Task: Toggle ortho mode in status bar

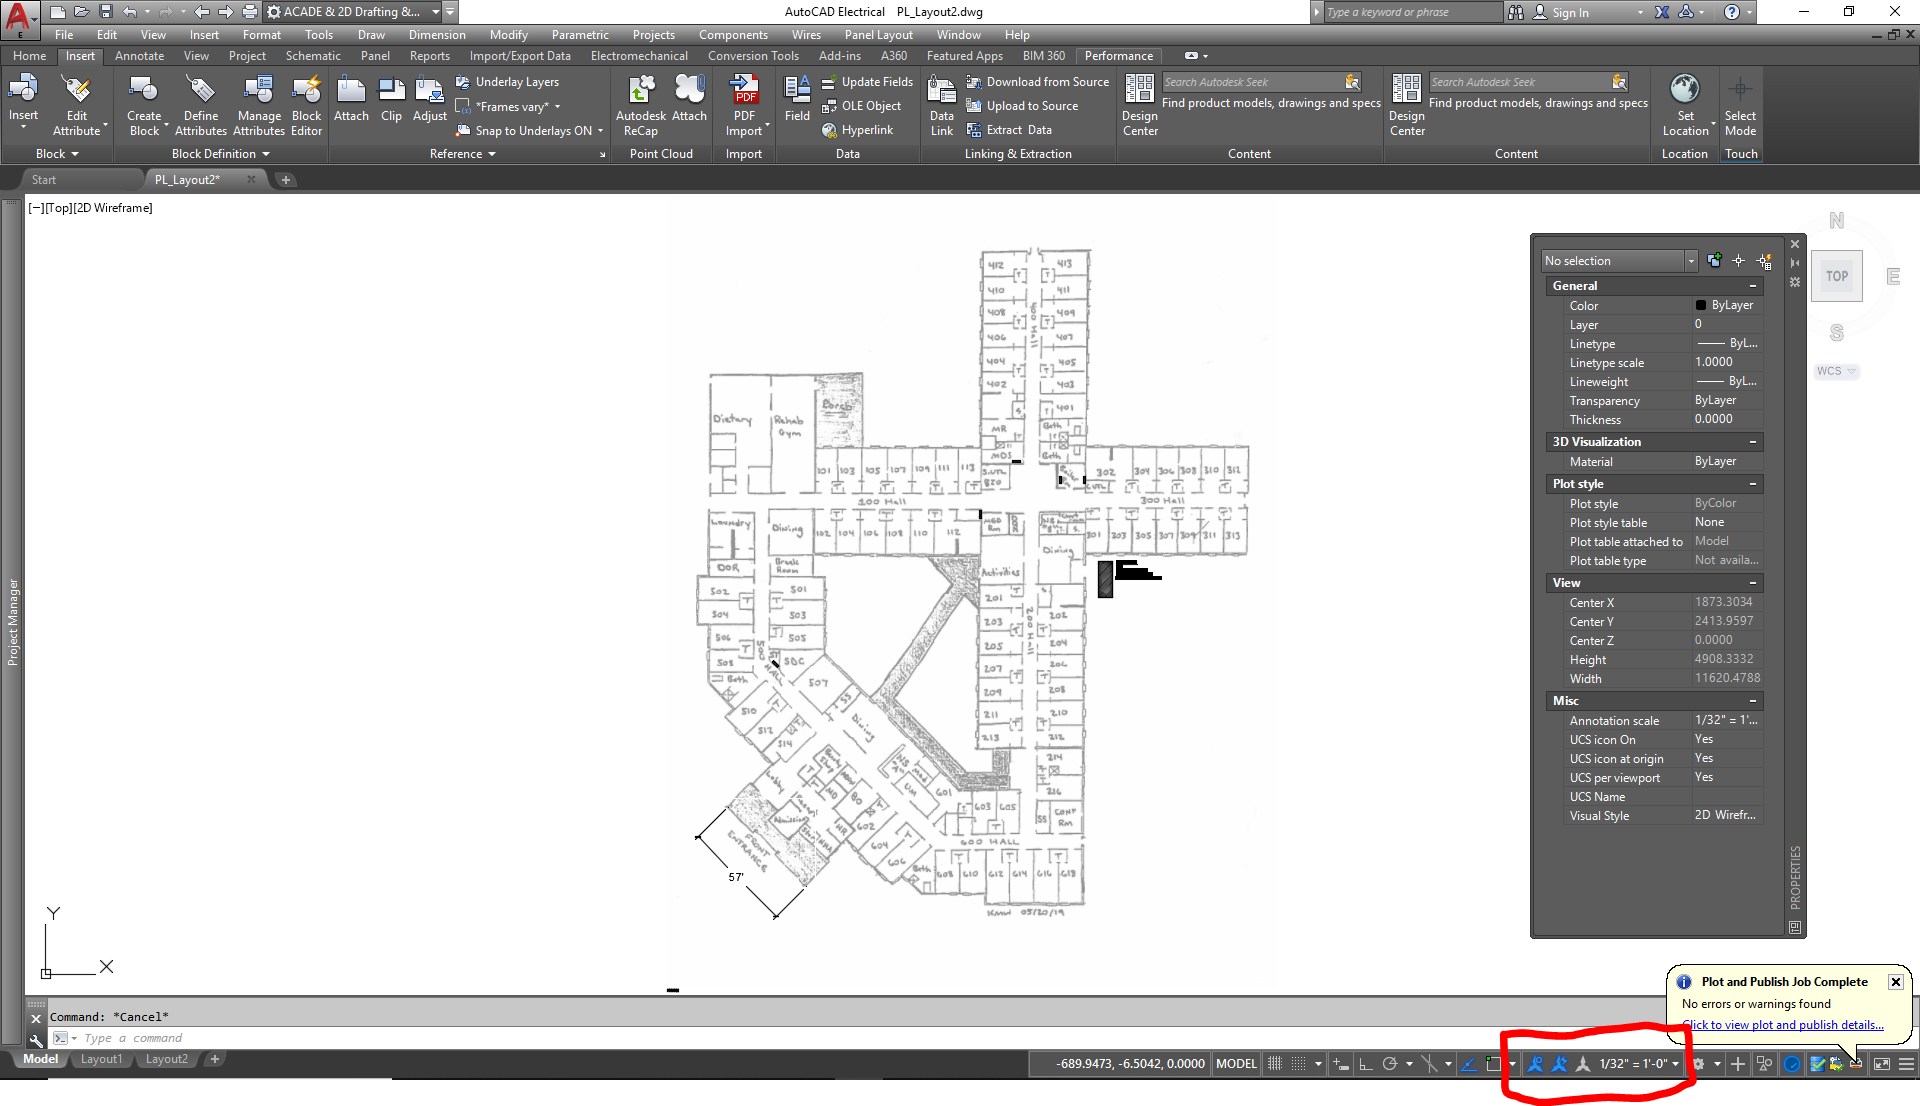Action: tap(1365, 1064)
